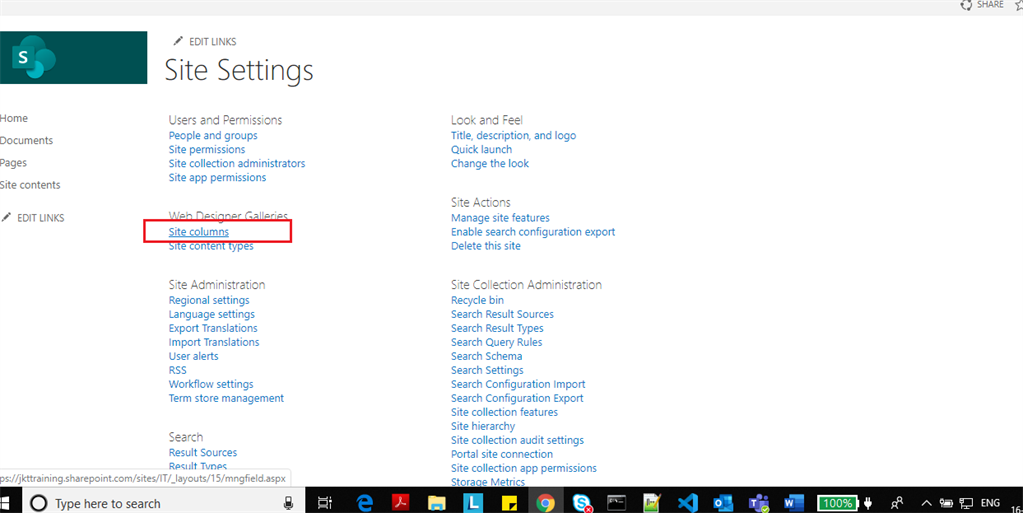The image size is (1023, 513).
Task: Open the Windows Start menu
Action: tap(5, 503)
